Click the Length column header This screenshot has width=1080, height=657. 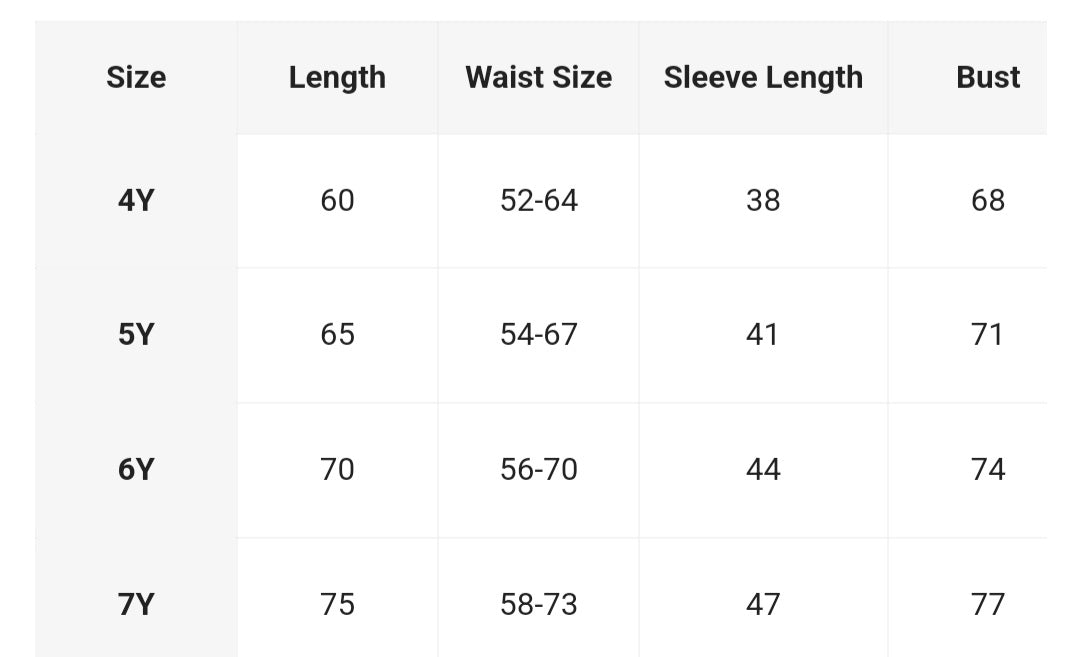tap(337, 77)
